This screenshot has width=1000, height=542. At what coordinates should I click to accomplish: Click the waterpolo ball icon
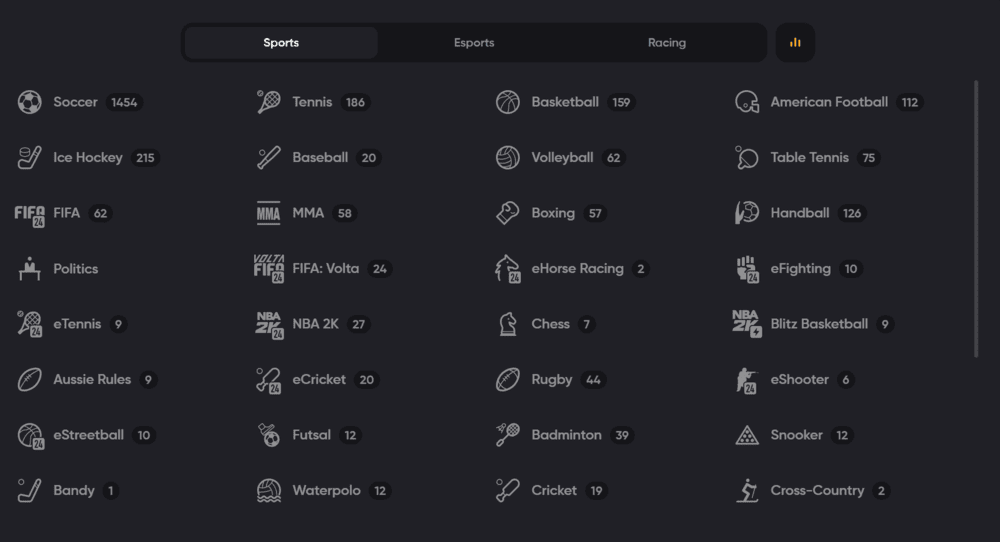268,491
